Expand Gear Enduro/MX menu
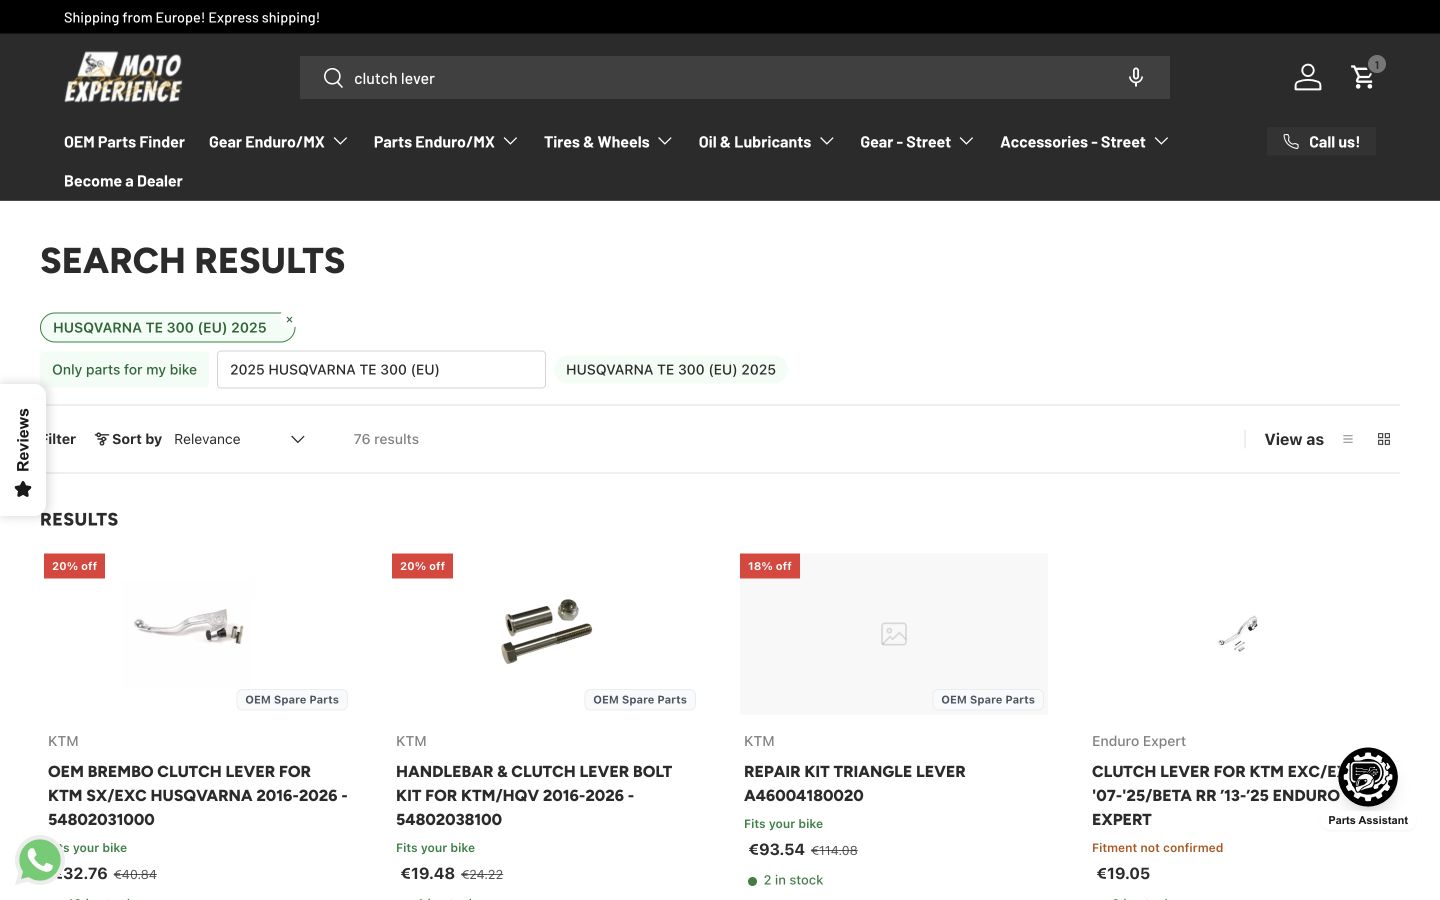This screenshot has width=1440, height=900. point(278,142)
